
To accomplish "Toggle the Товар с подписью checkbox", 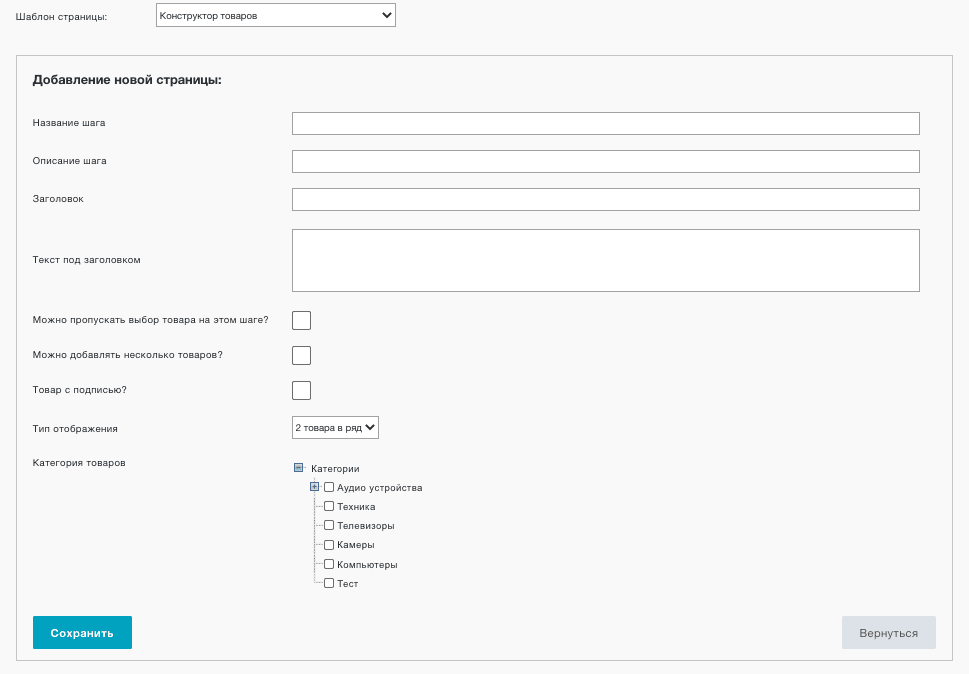I will click(x=302, y=390).
